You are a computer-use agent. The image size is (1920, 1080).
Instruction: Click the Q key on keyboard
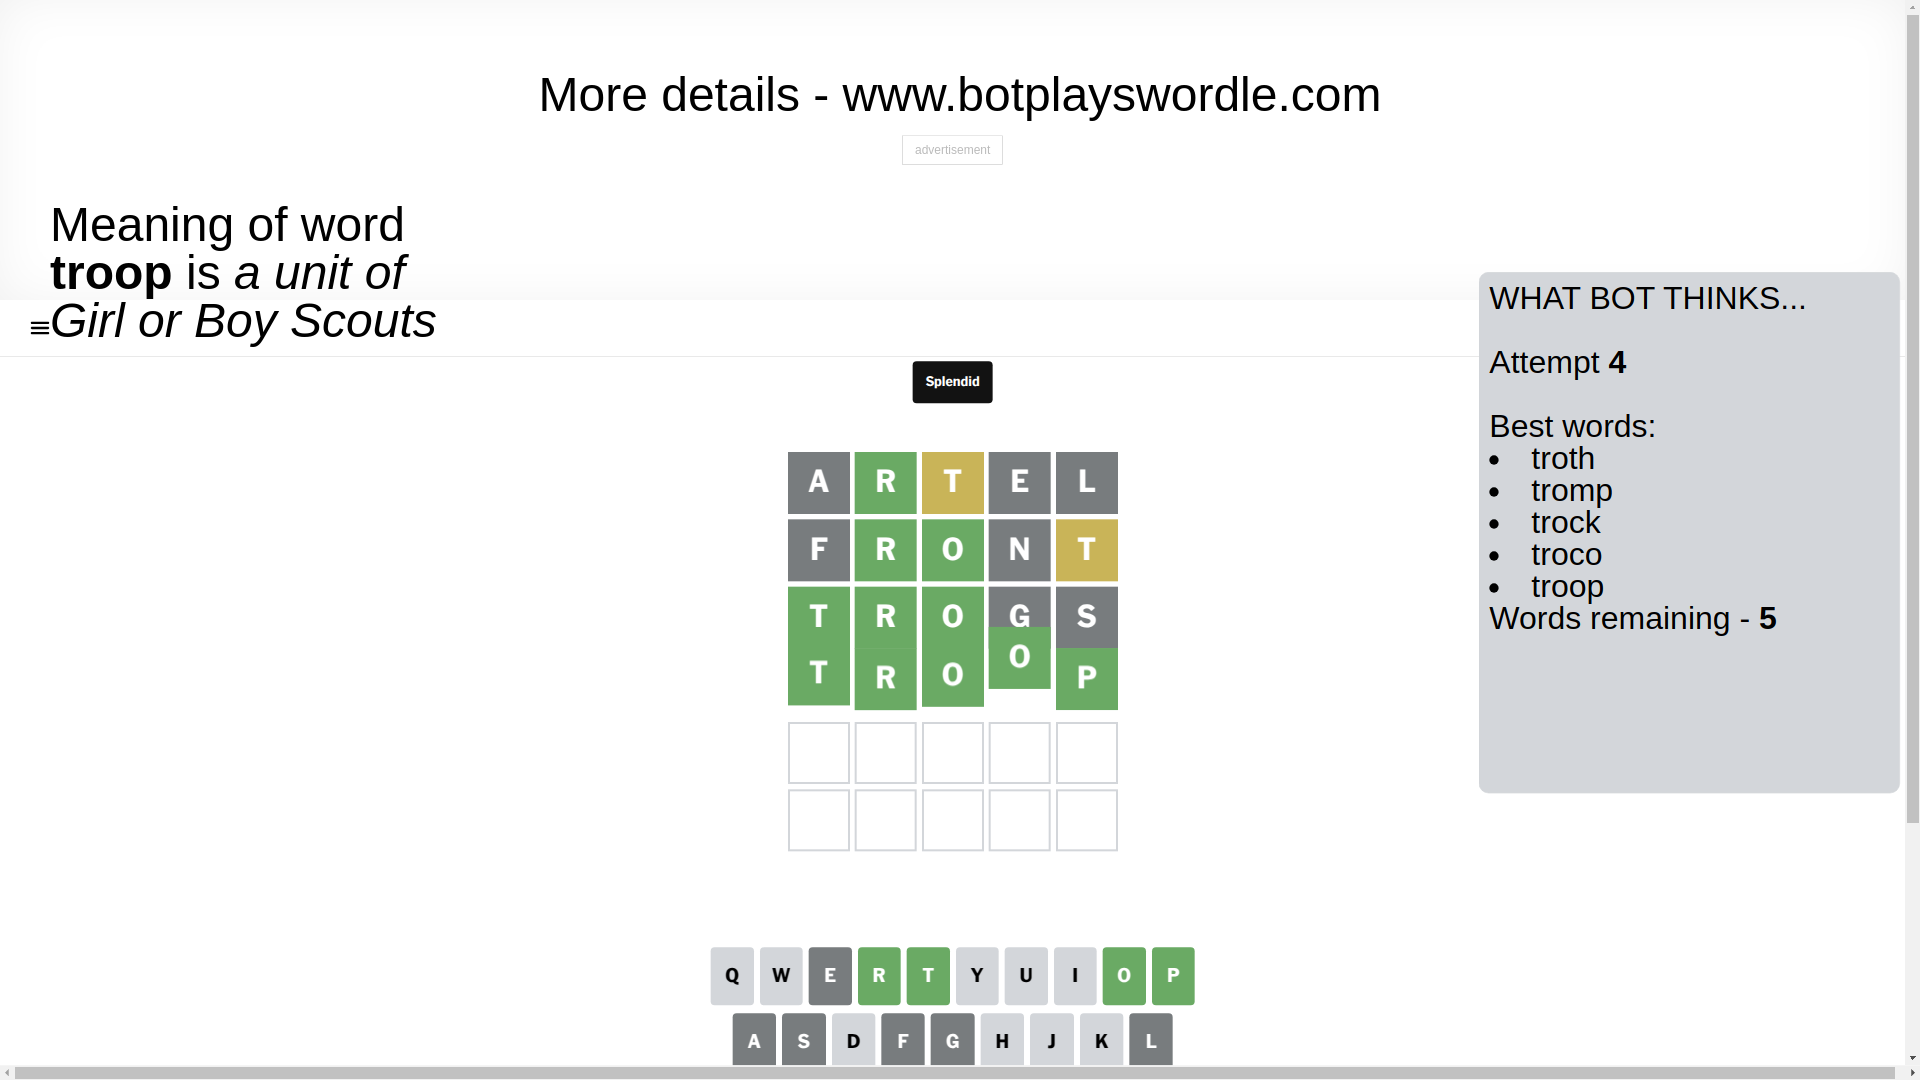(732, 976)
